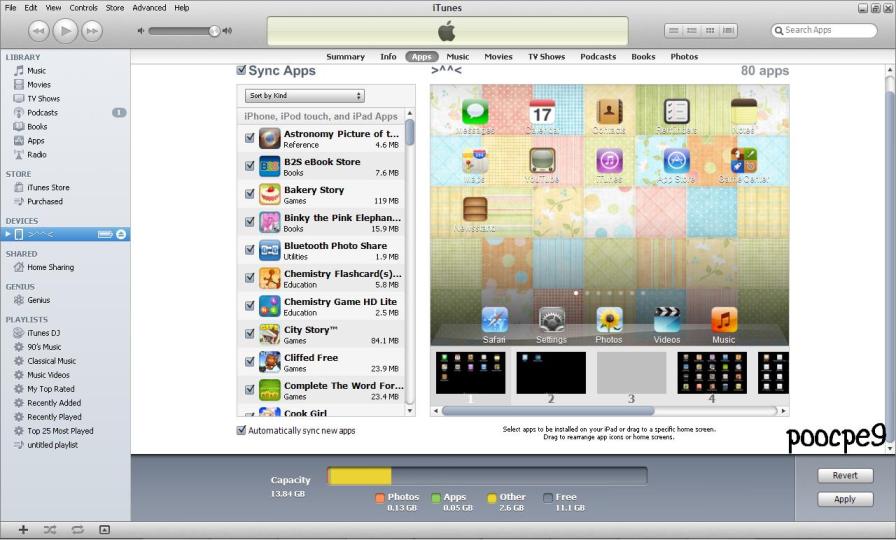Screen dimensions: 896x540
Task: Click the Play button
Action: click(65, 31)
